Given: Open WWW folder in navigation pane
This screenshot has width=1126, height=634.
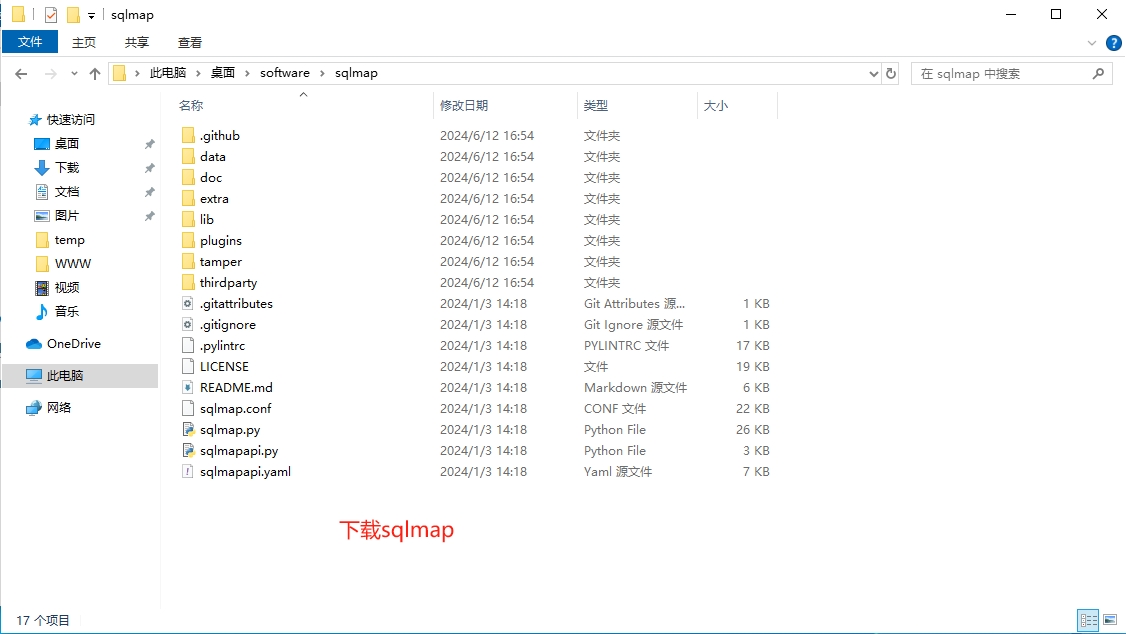Looking at the screenshot, I should [x=73, y=264].
